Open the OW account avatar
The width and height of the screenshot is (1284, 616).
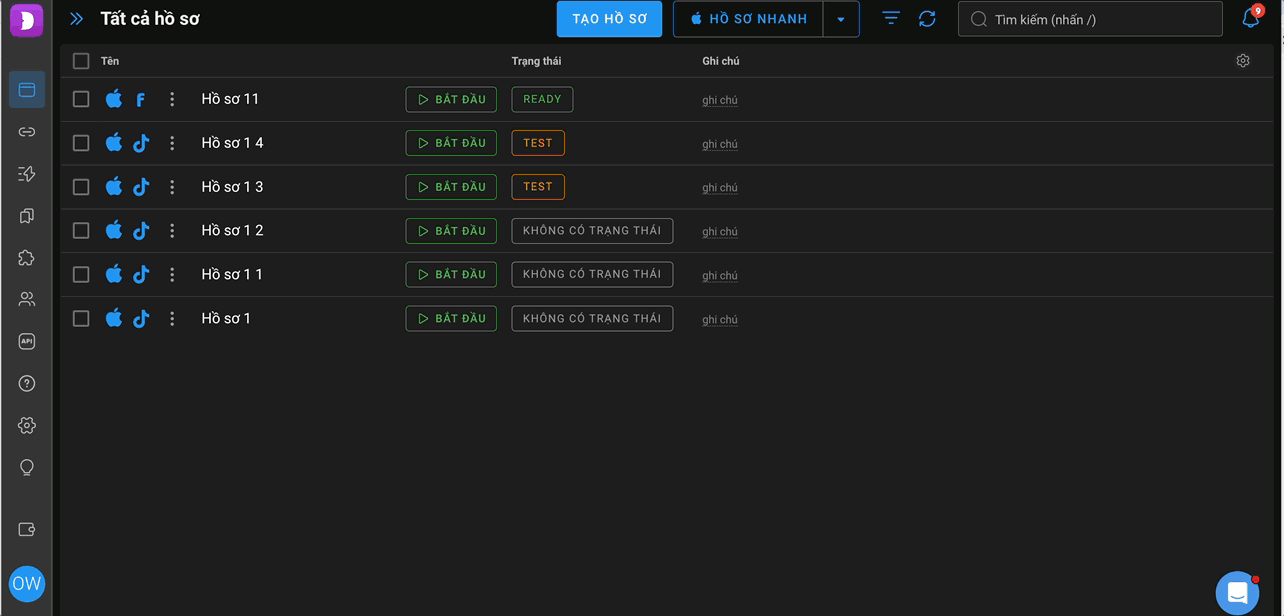[27, 584]
